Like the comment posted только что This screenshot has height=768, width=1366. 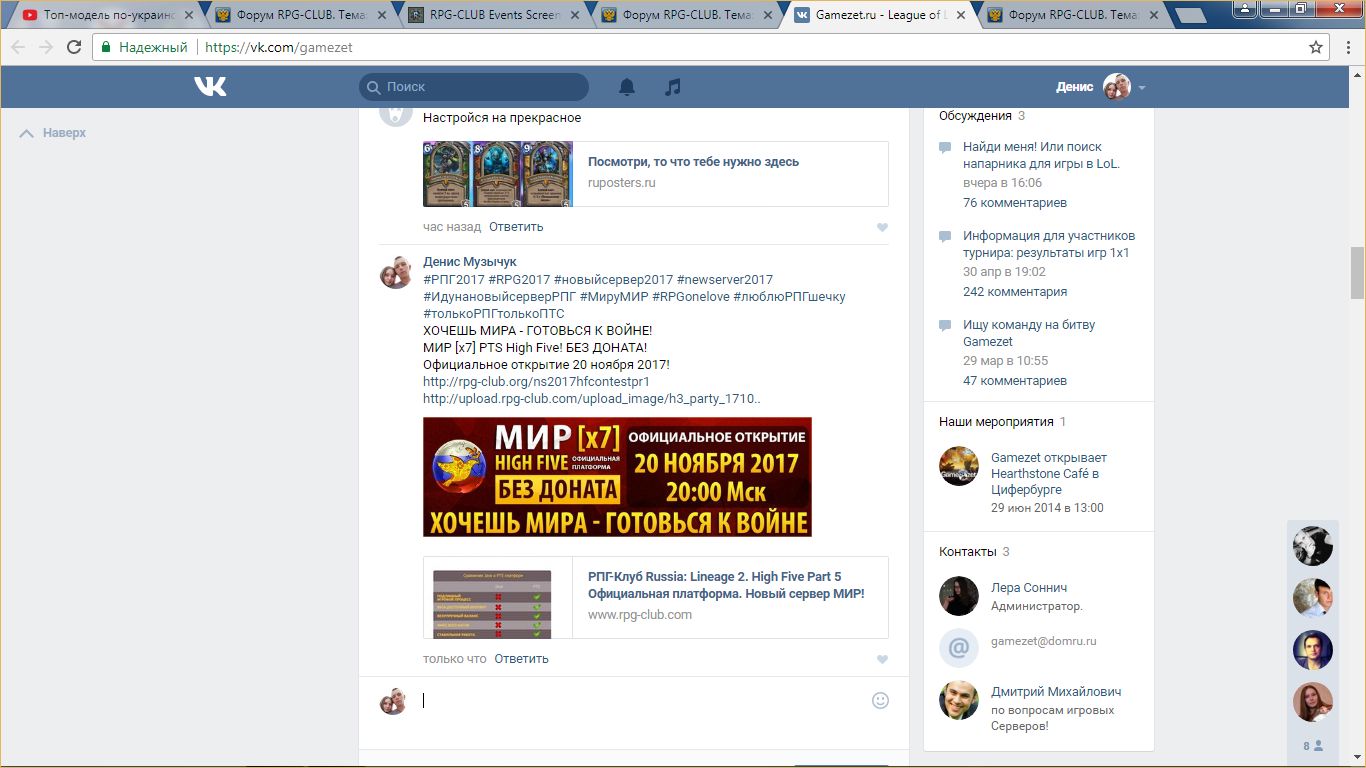(x=882, y=660)
